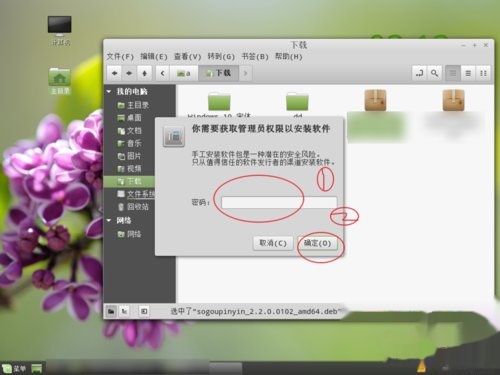Open the File (F) menu
The image size is (500, 375).
point(120,56)
